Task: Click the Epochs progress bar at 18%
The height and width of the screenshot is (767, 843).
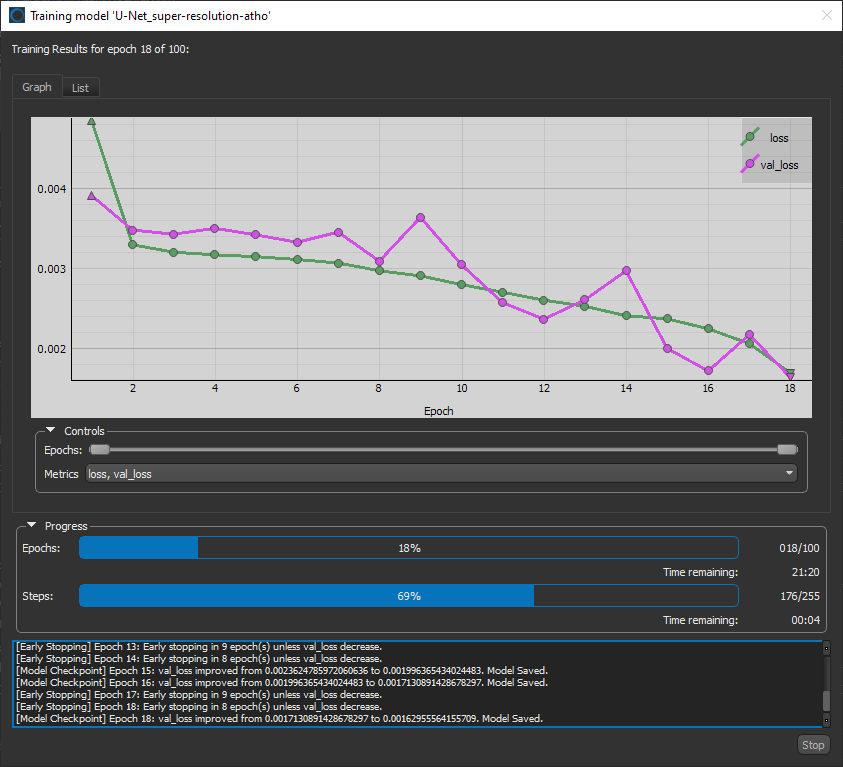Action: (408, 548)
